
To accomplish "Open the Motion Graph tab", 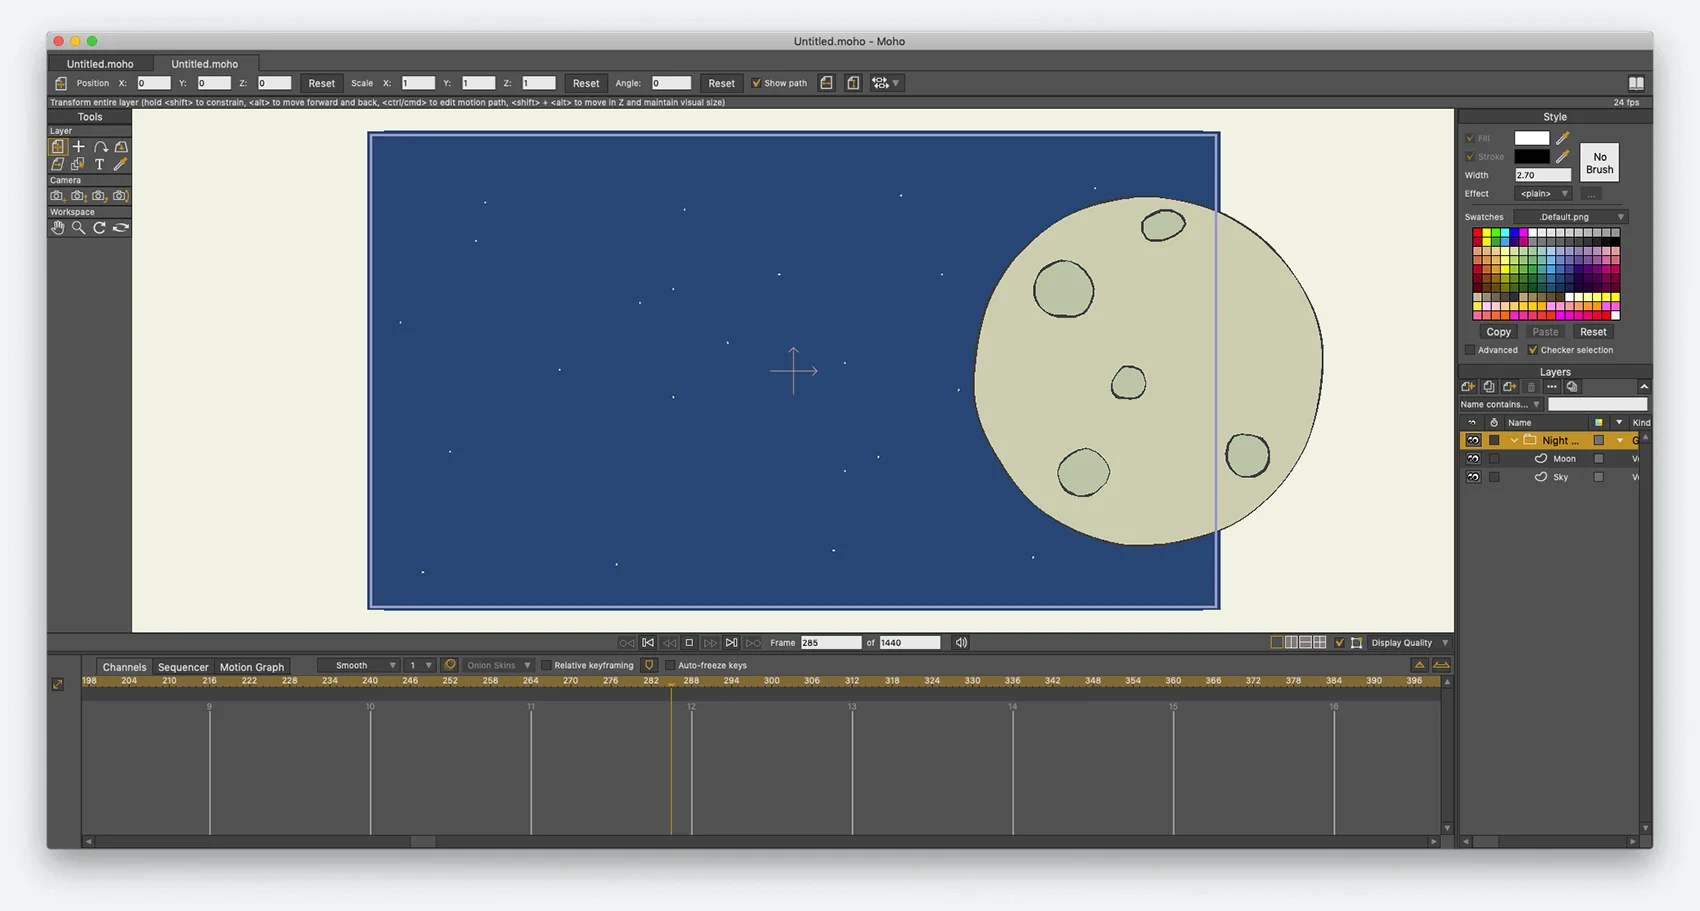I will (x=251, y=667).
